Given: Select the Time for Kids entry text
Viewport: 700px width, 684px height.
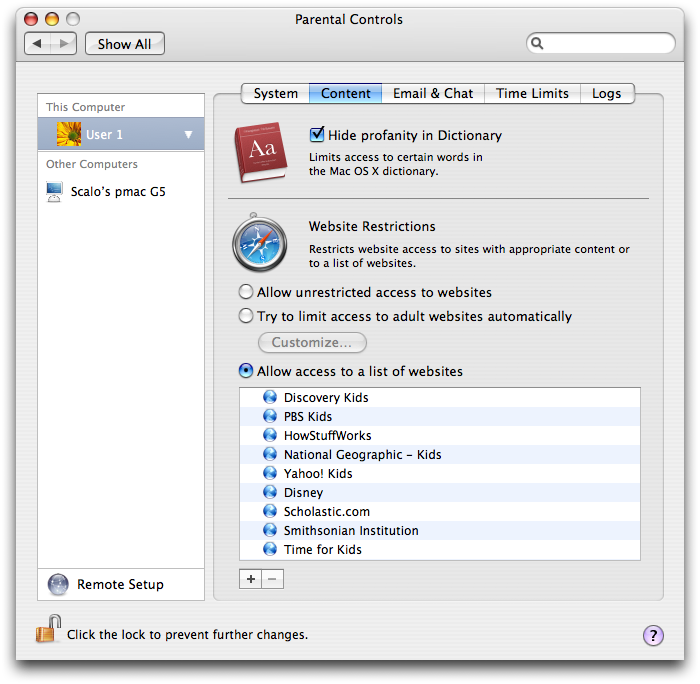Looking at the screenshot, I should pos(323,549).
